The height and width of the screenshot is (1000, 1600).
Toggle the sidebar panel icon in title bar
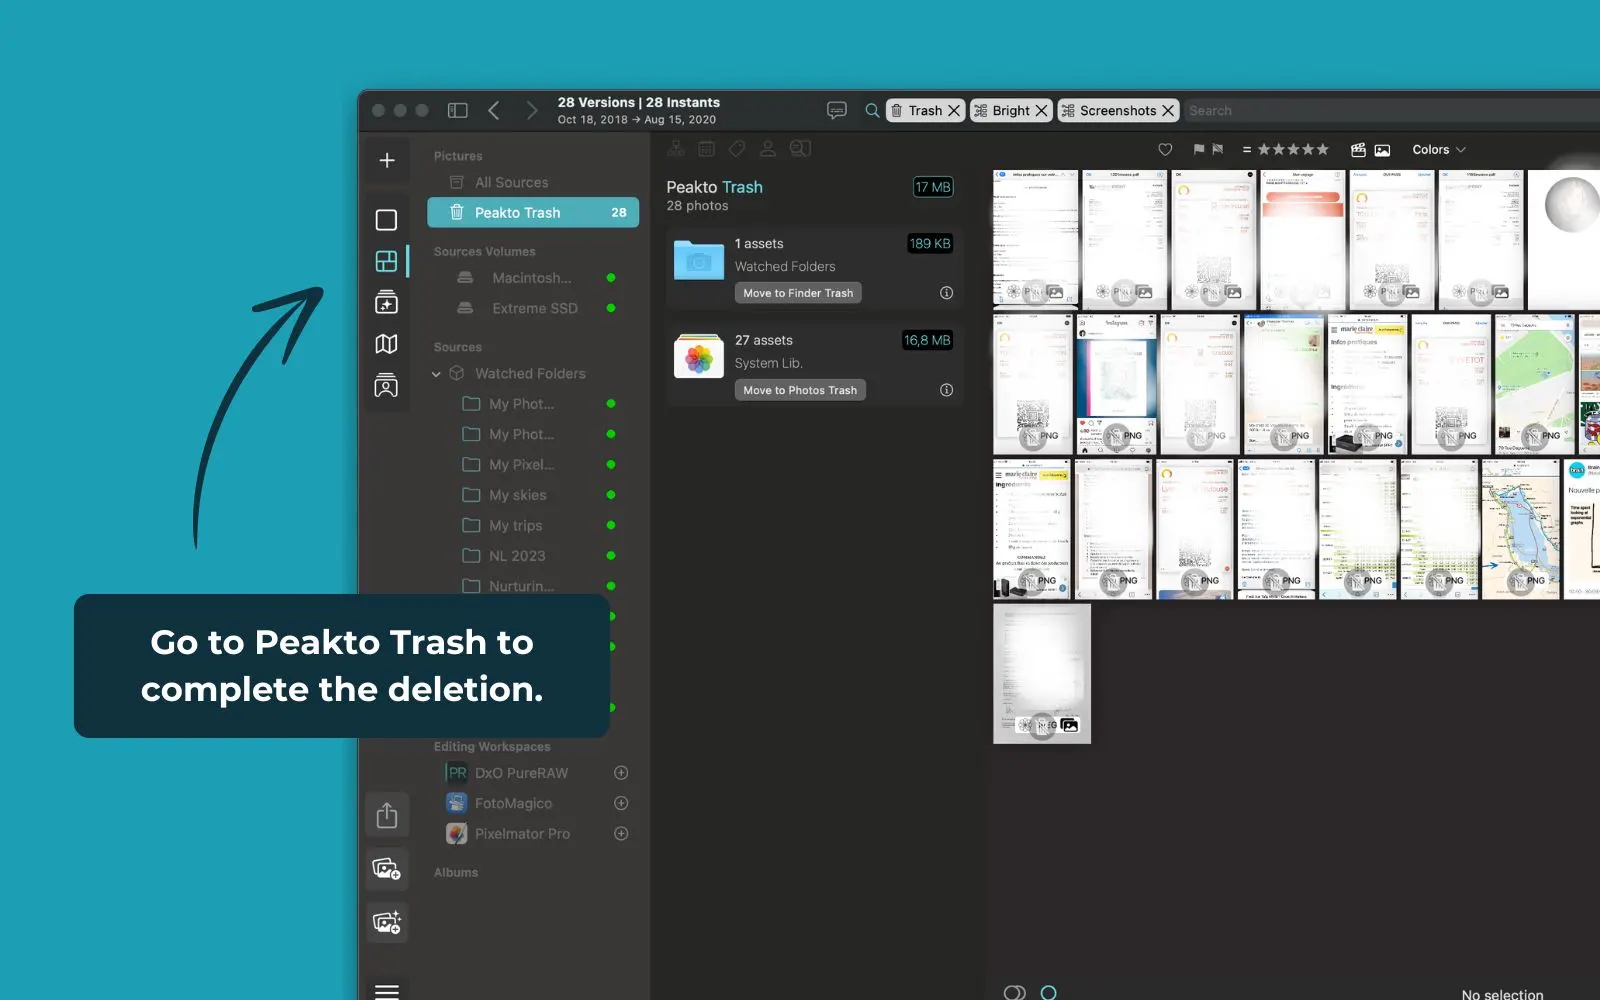tap(458, 110)
